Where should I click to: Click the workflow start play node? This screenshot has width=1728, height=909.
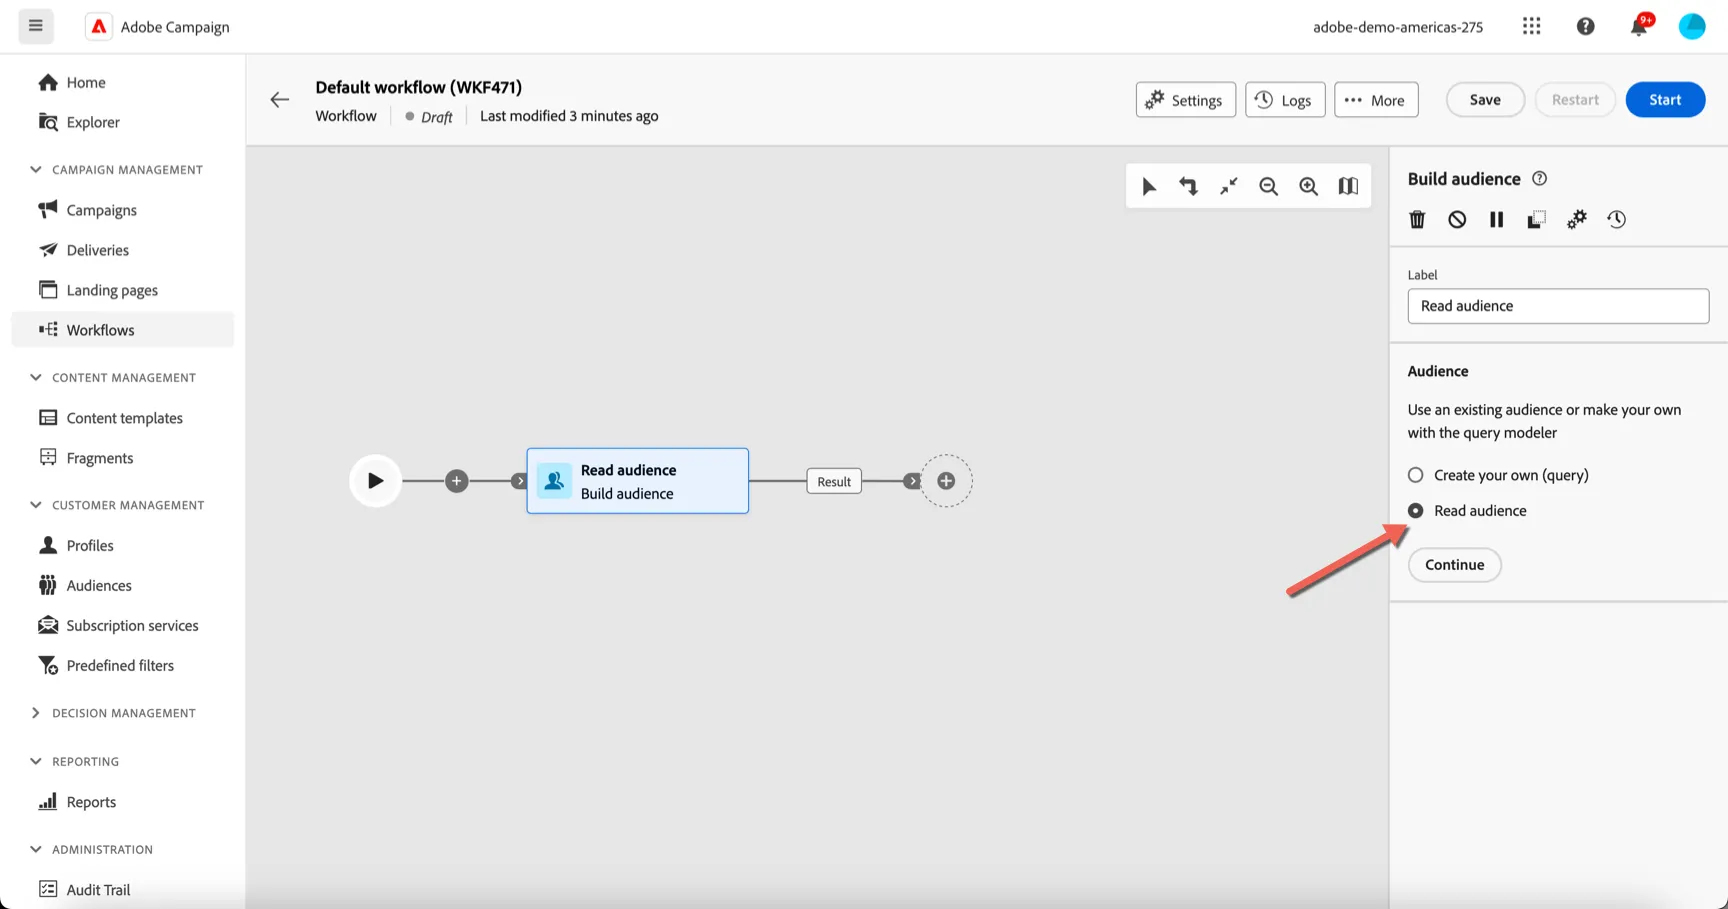375,481
